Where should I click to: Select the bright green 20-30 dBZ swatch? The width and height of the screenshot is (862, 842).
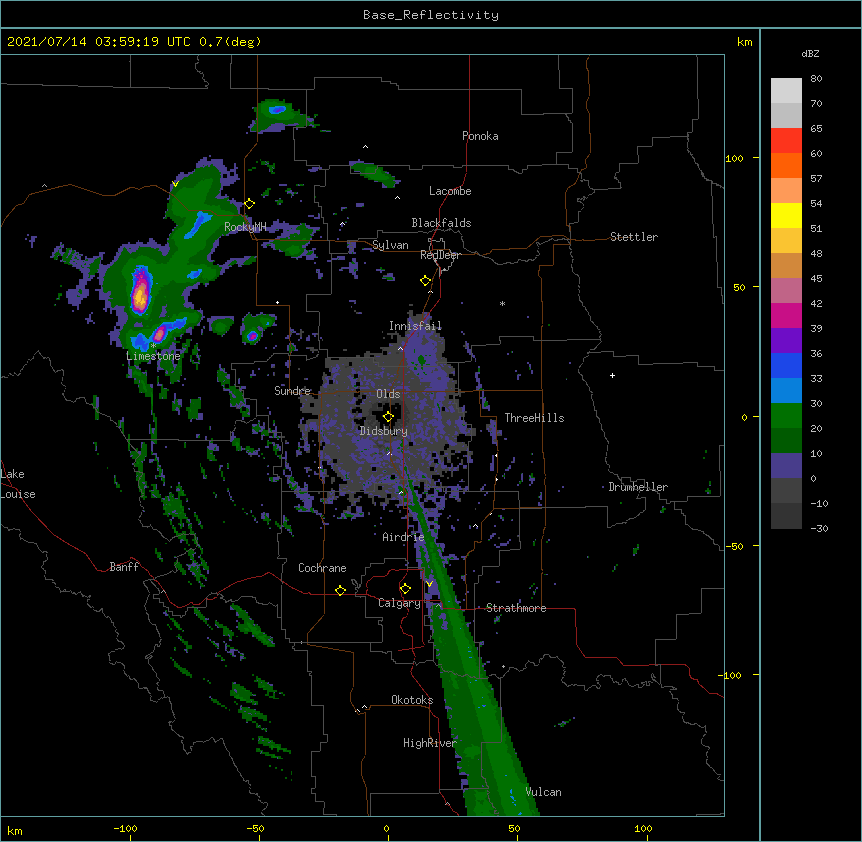(786, 416)
